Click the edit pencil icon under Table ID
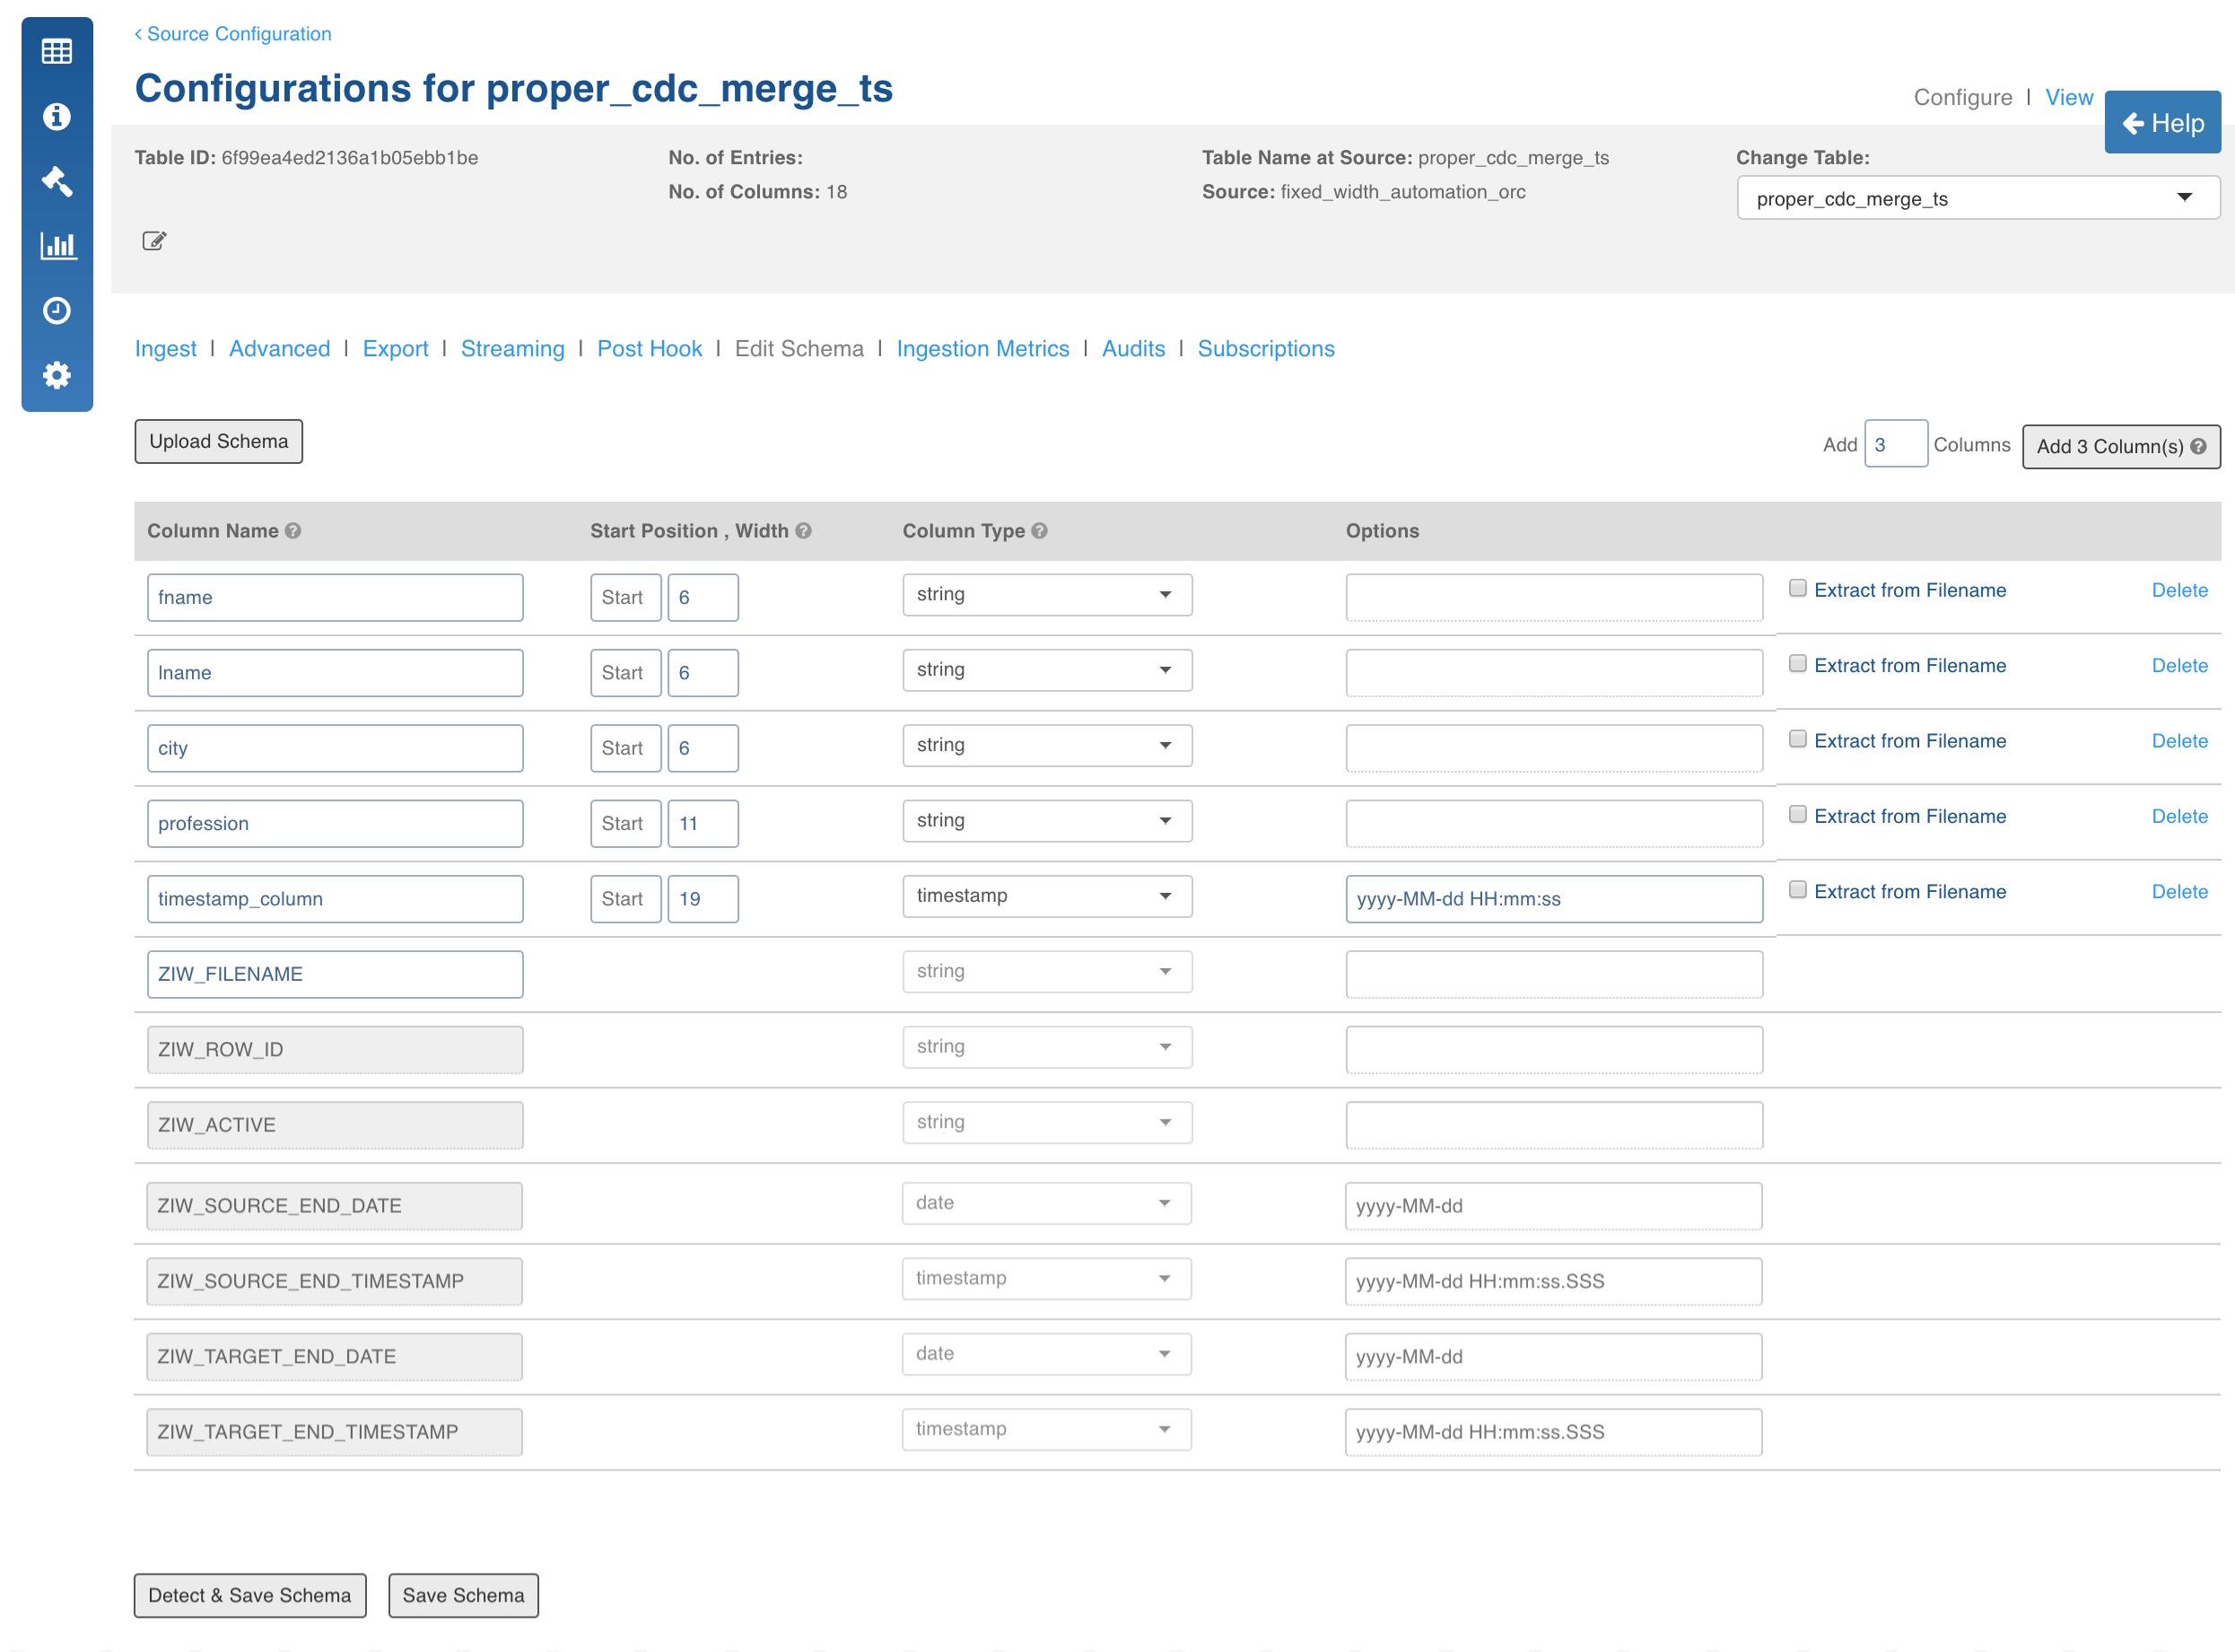 pyautogui.click(x=154, y=241)
